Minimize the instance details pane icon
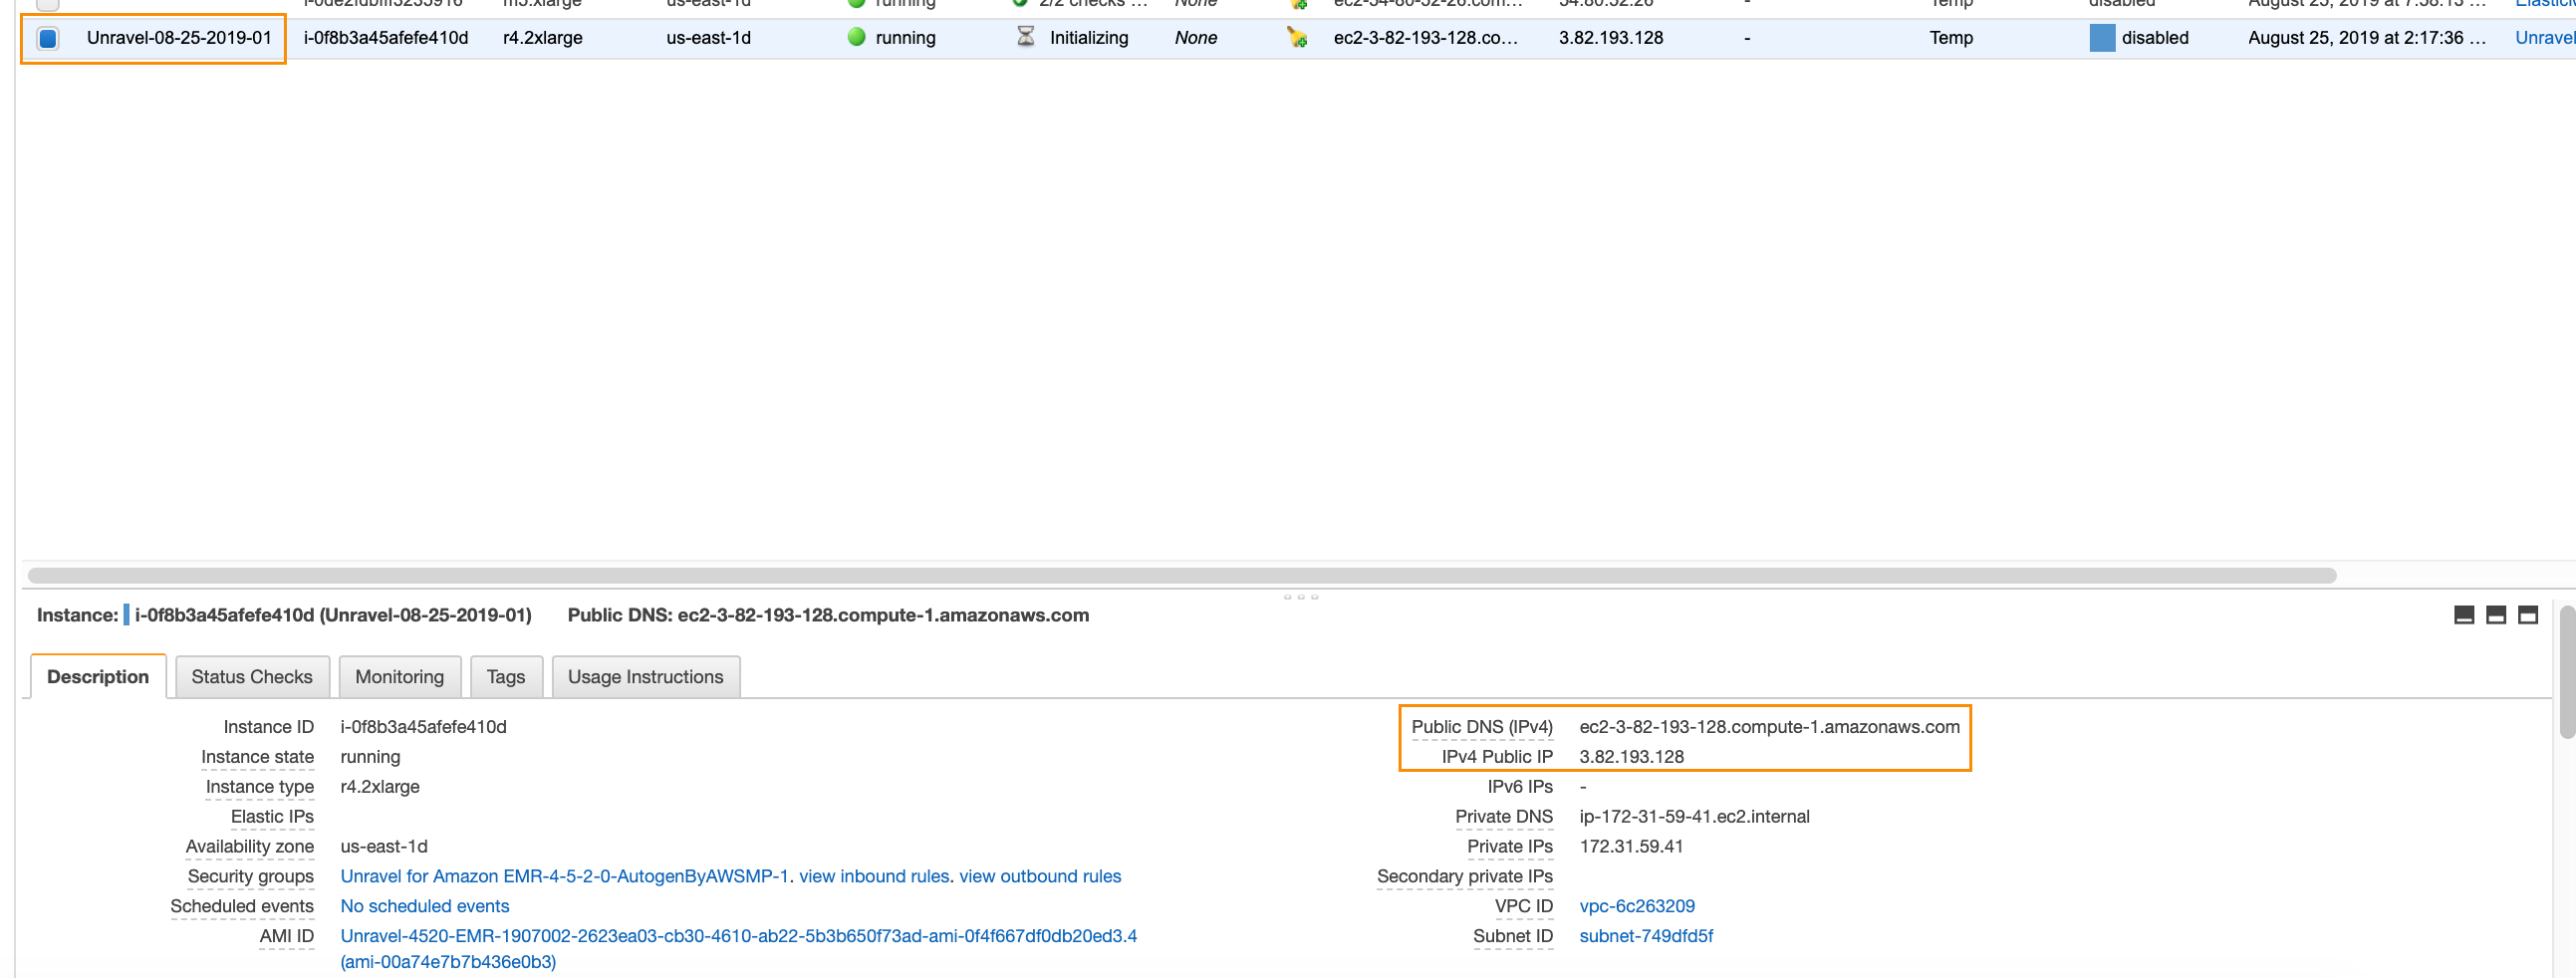2576x978 pixels. 2464,615
